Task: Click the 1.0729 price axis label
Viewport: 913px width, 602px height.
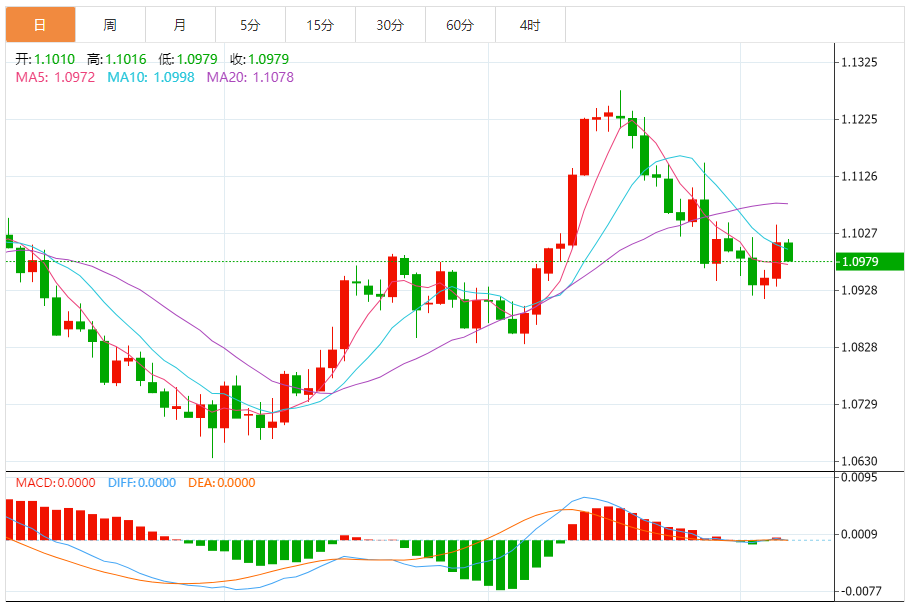Action: 859,404
